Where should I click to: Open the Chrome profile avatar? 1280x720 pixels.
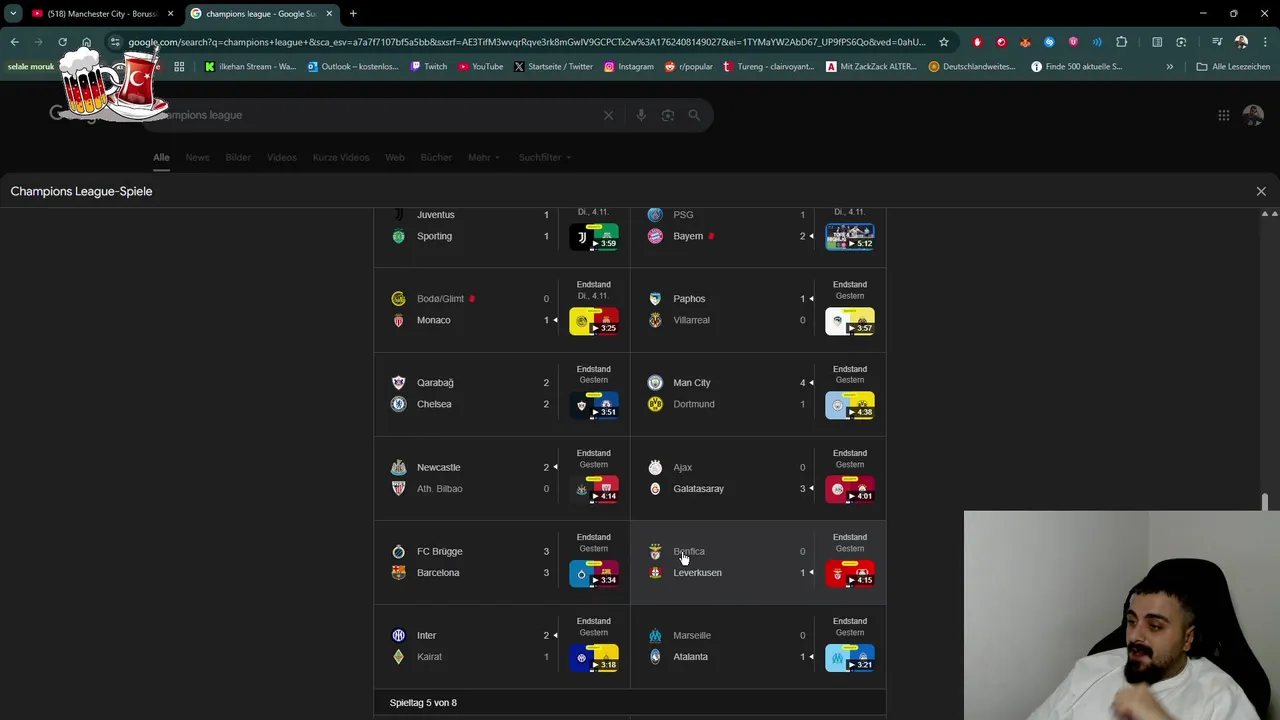pos(1241,42)
